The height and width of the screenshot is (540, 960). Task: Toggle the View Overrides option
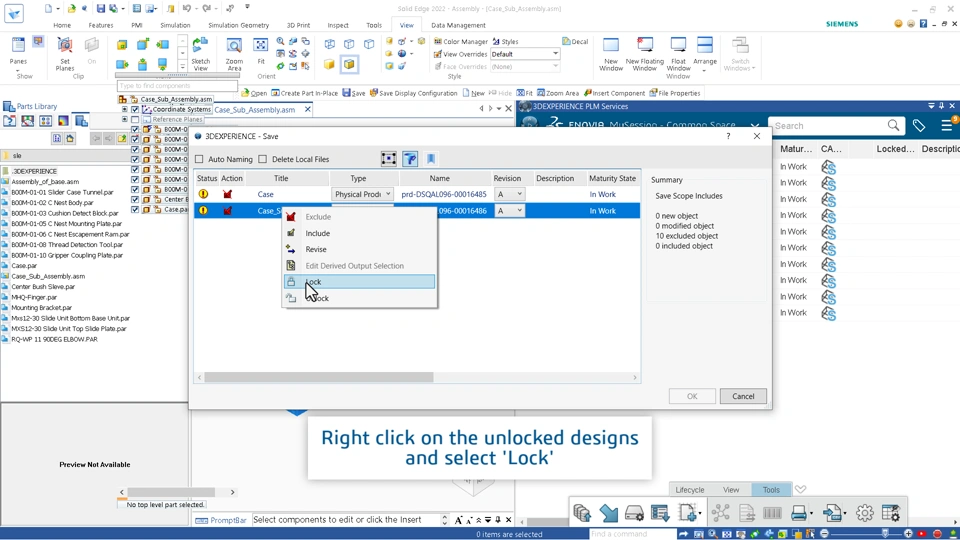click(x=460, y=54)
